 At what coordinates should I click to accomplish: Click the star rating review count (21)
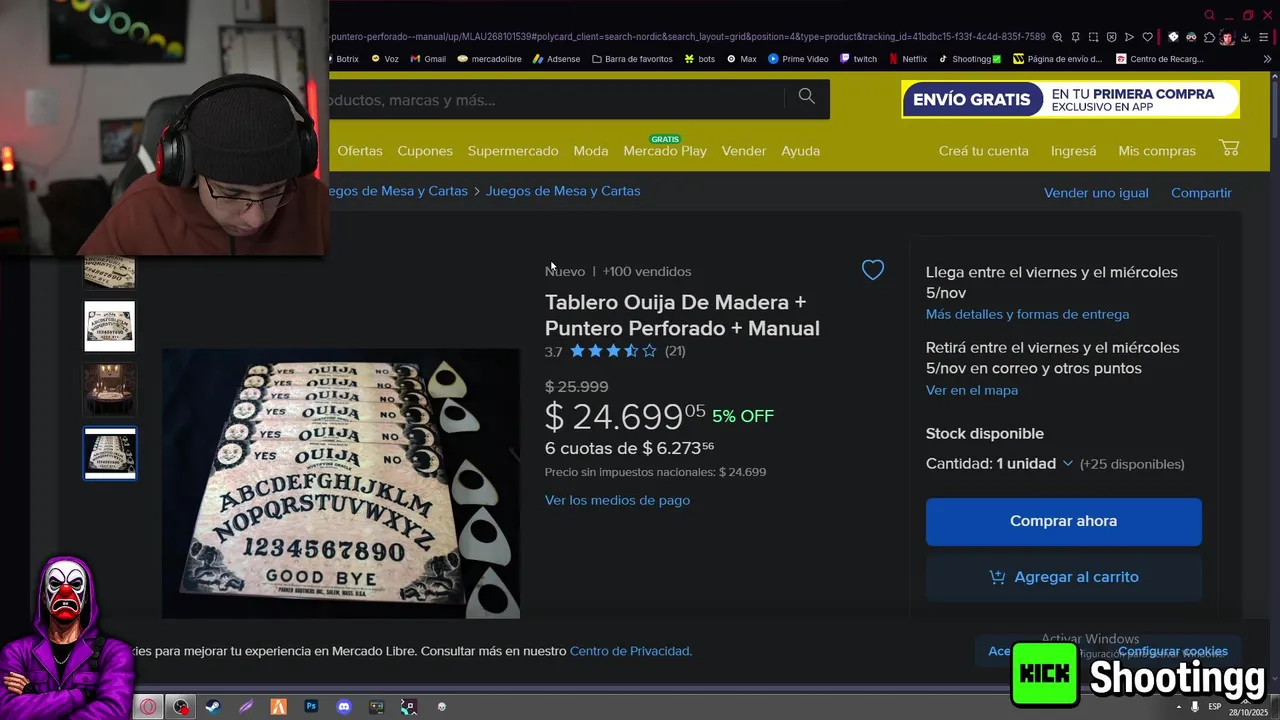(675, 351)
